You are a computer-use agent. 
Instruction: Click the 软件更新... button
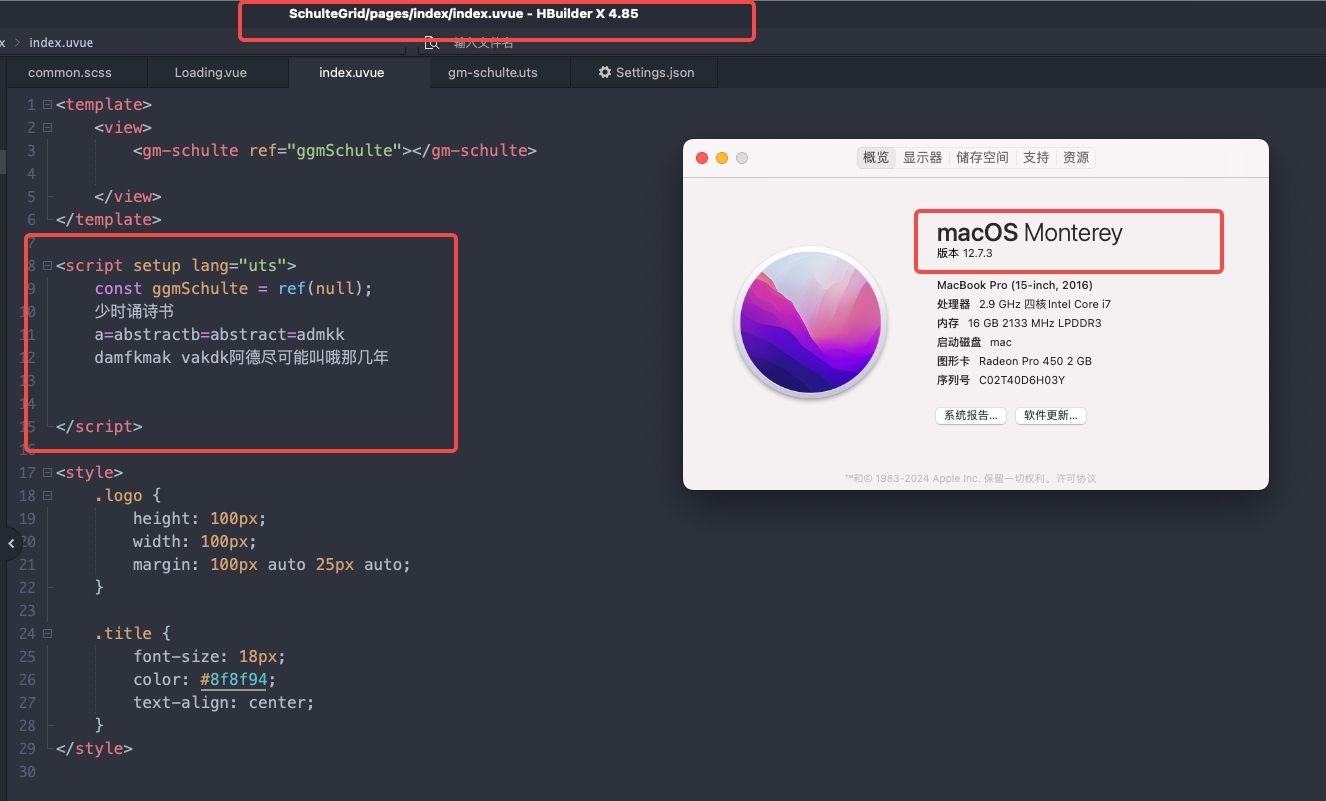(x=1050, y=416)
